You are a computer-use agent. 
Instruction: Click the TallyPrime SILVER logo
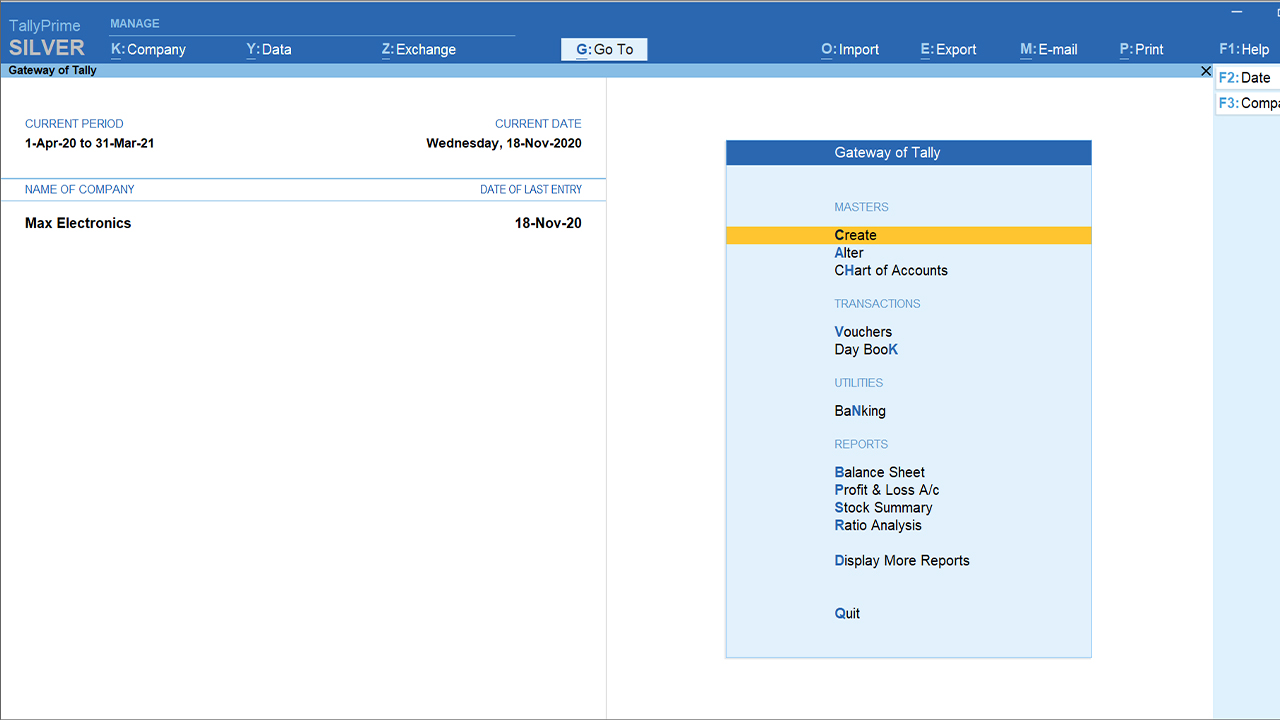tap(46, 38)
